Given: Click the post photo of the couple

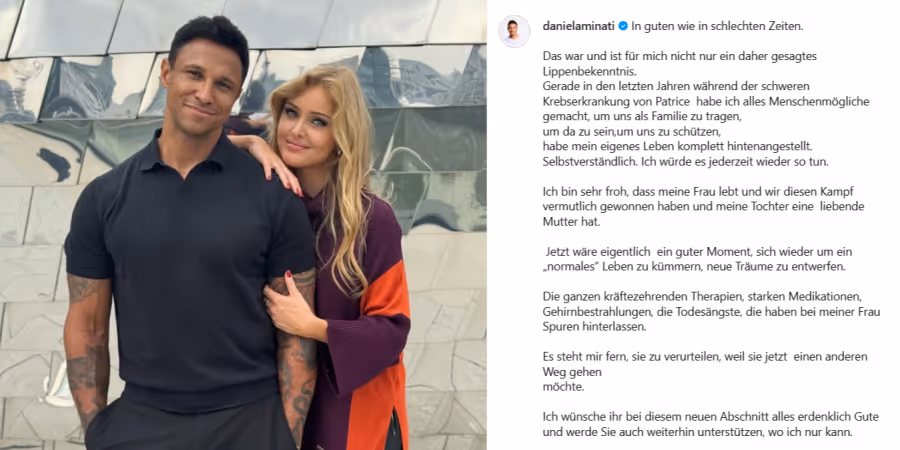Looking at the screenshot, I should (243, 225).
